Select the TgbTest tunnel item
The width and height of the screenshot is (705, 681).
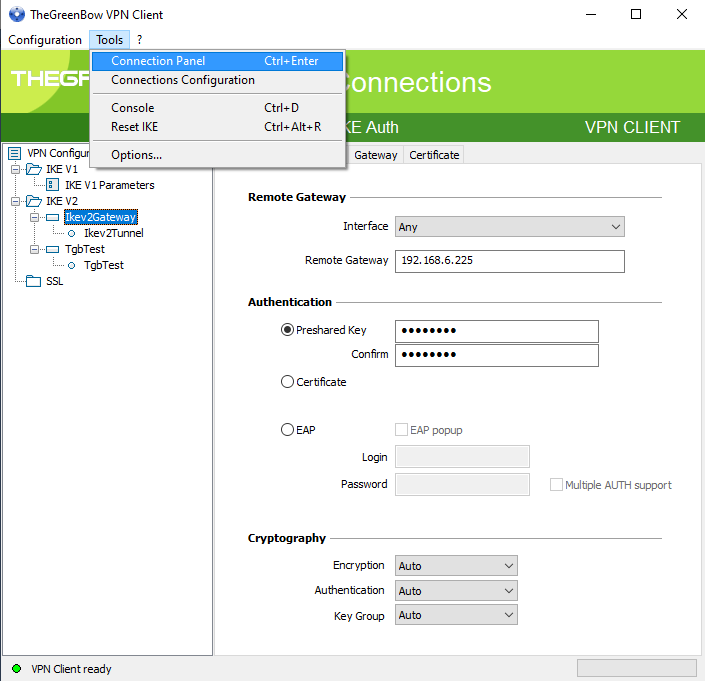104,265
